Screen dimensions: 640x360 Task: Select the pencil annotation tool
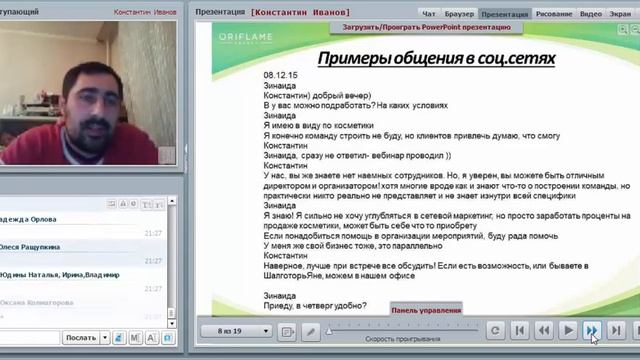coord(311,332)
